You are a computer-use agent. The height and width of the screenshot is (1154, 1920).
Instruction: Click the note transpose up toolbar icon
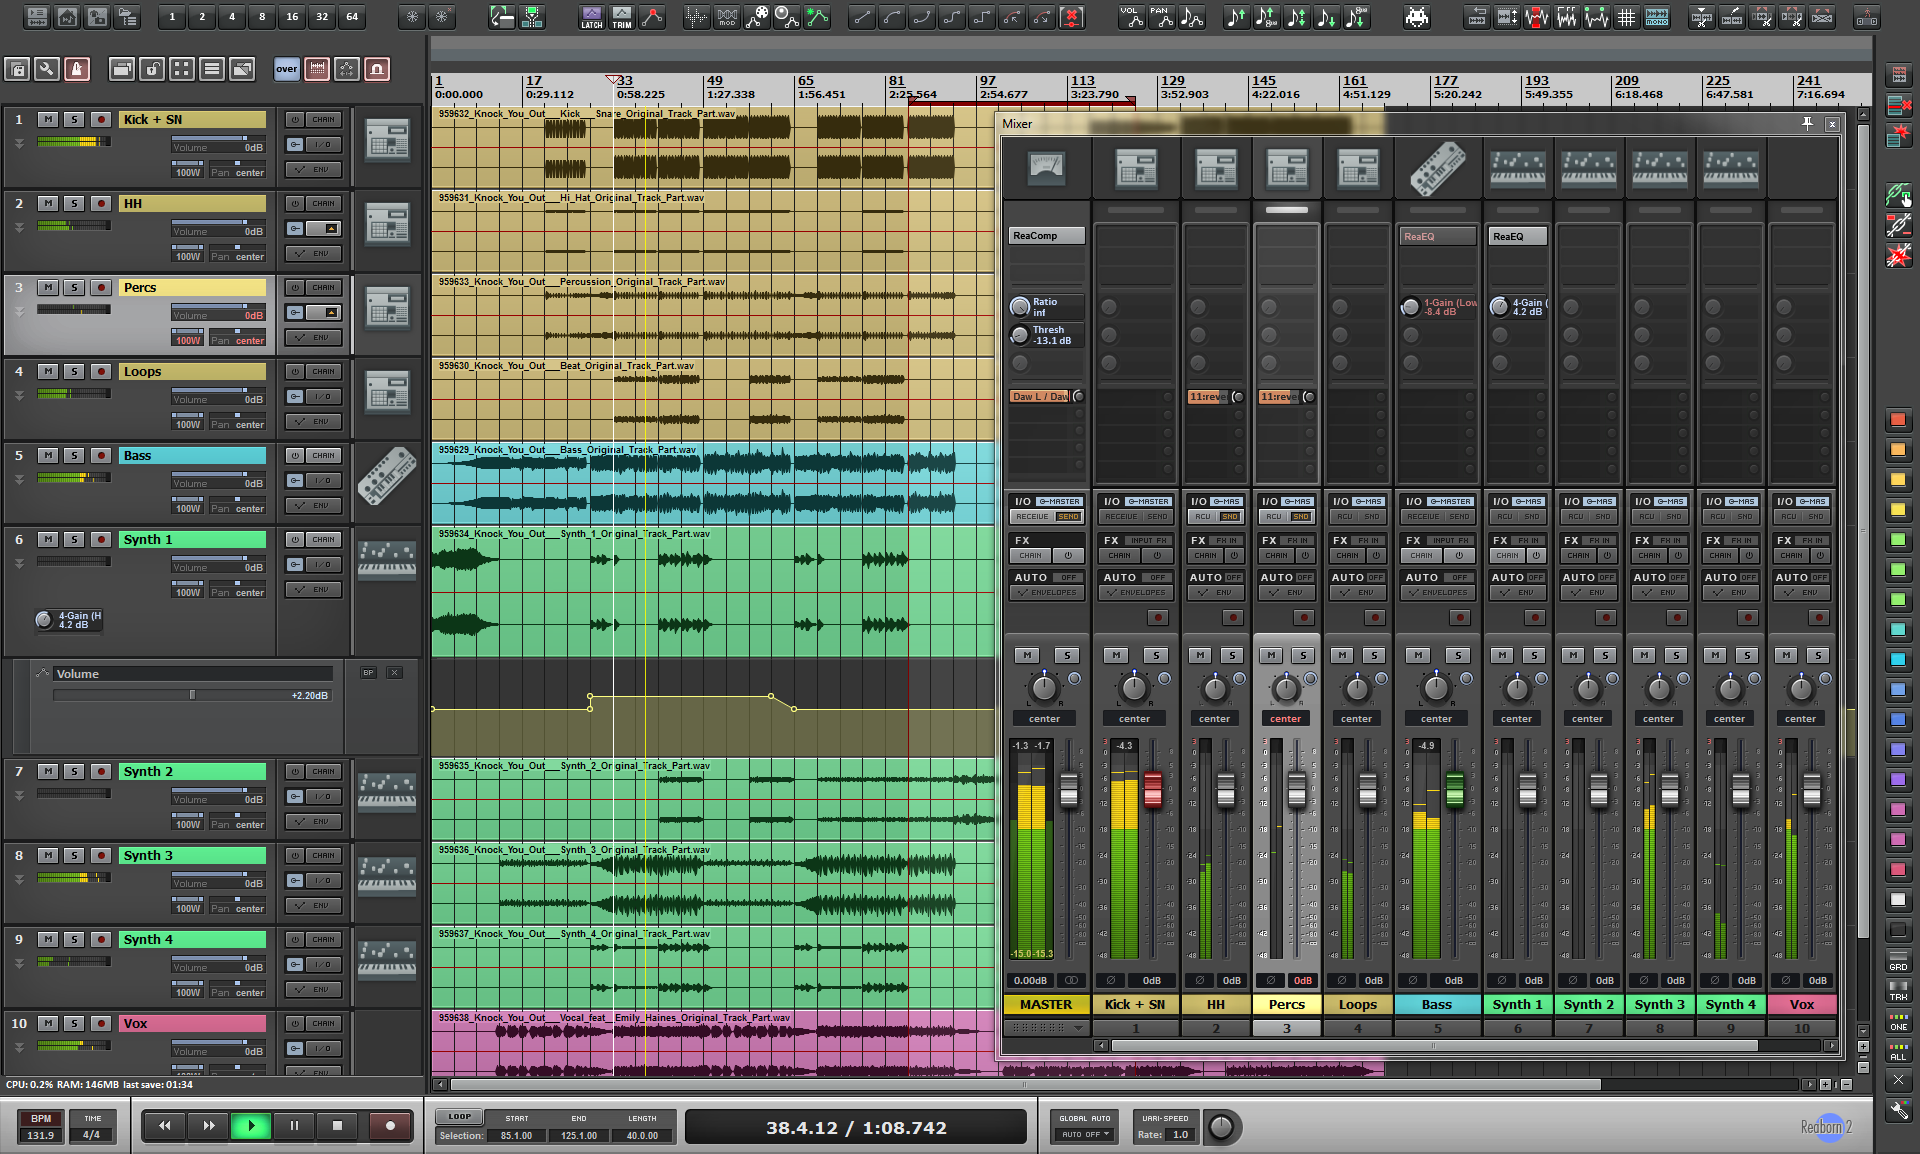[1236, 17]
